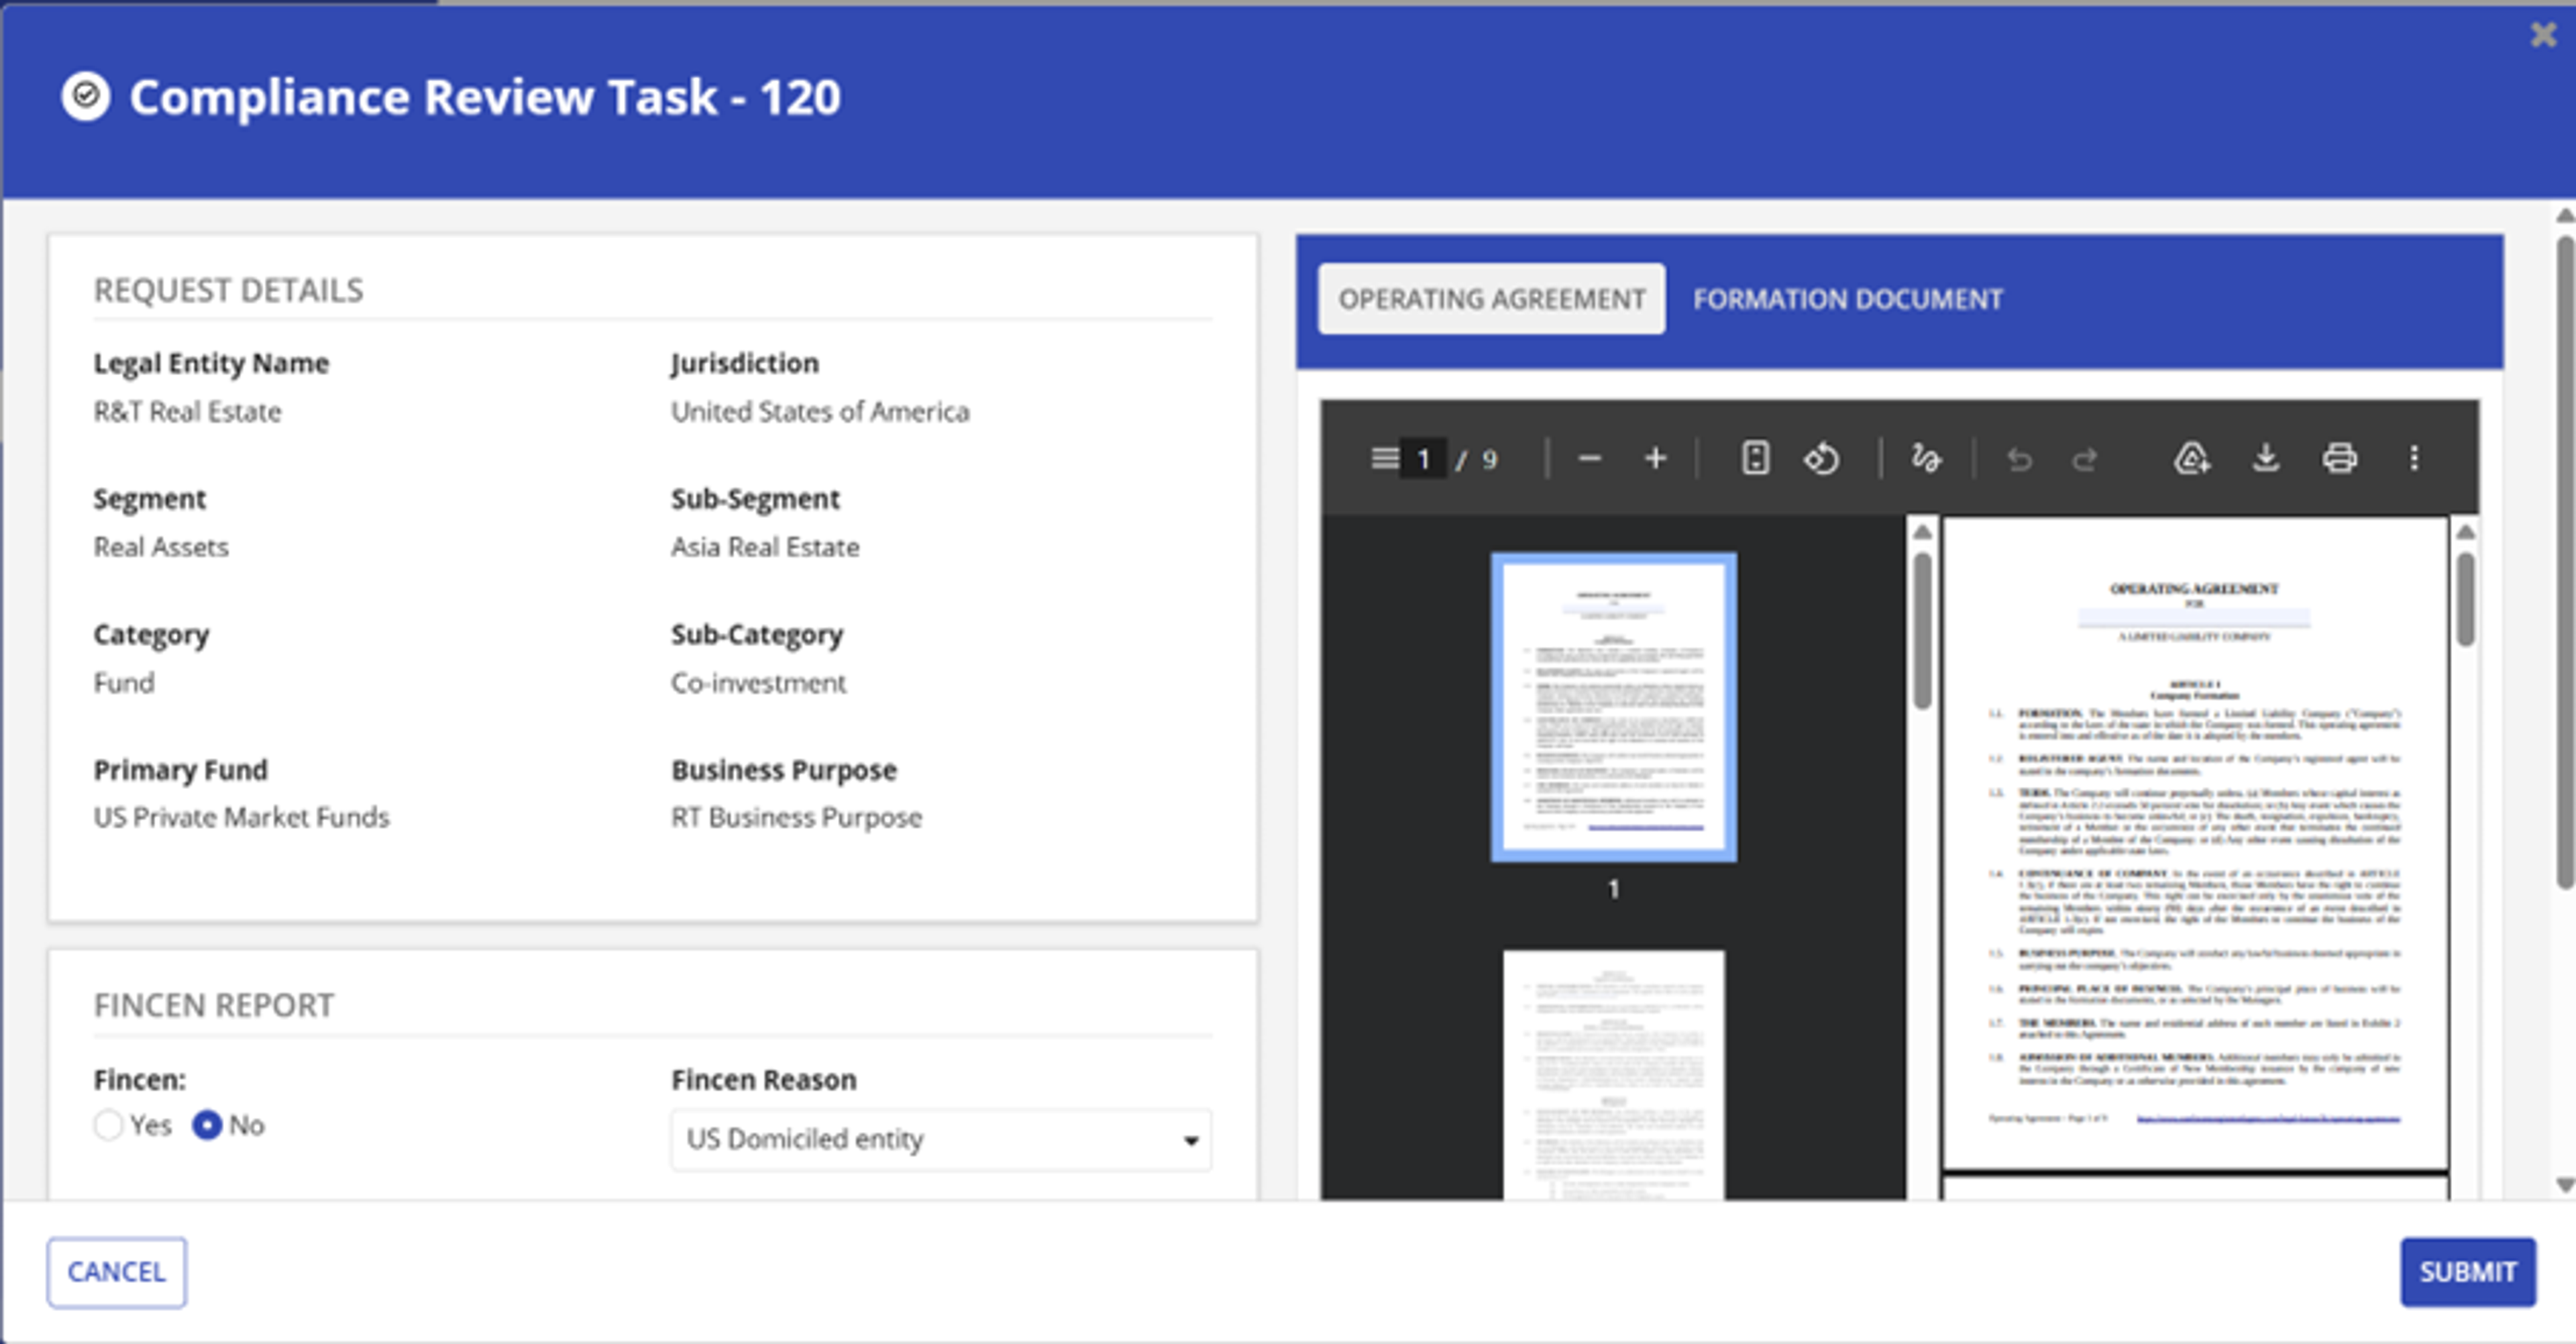Click the 'Asia Real Estate' sub-segment value
This screenshot has width=2576, height=1344.
point(765,547)
